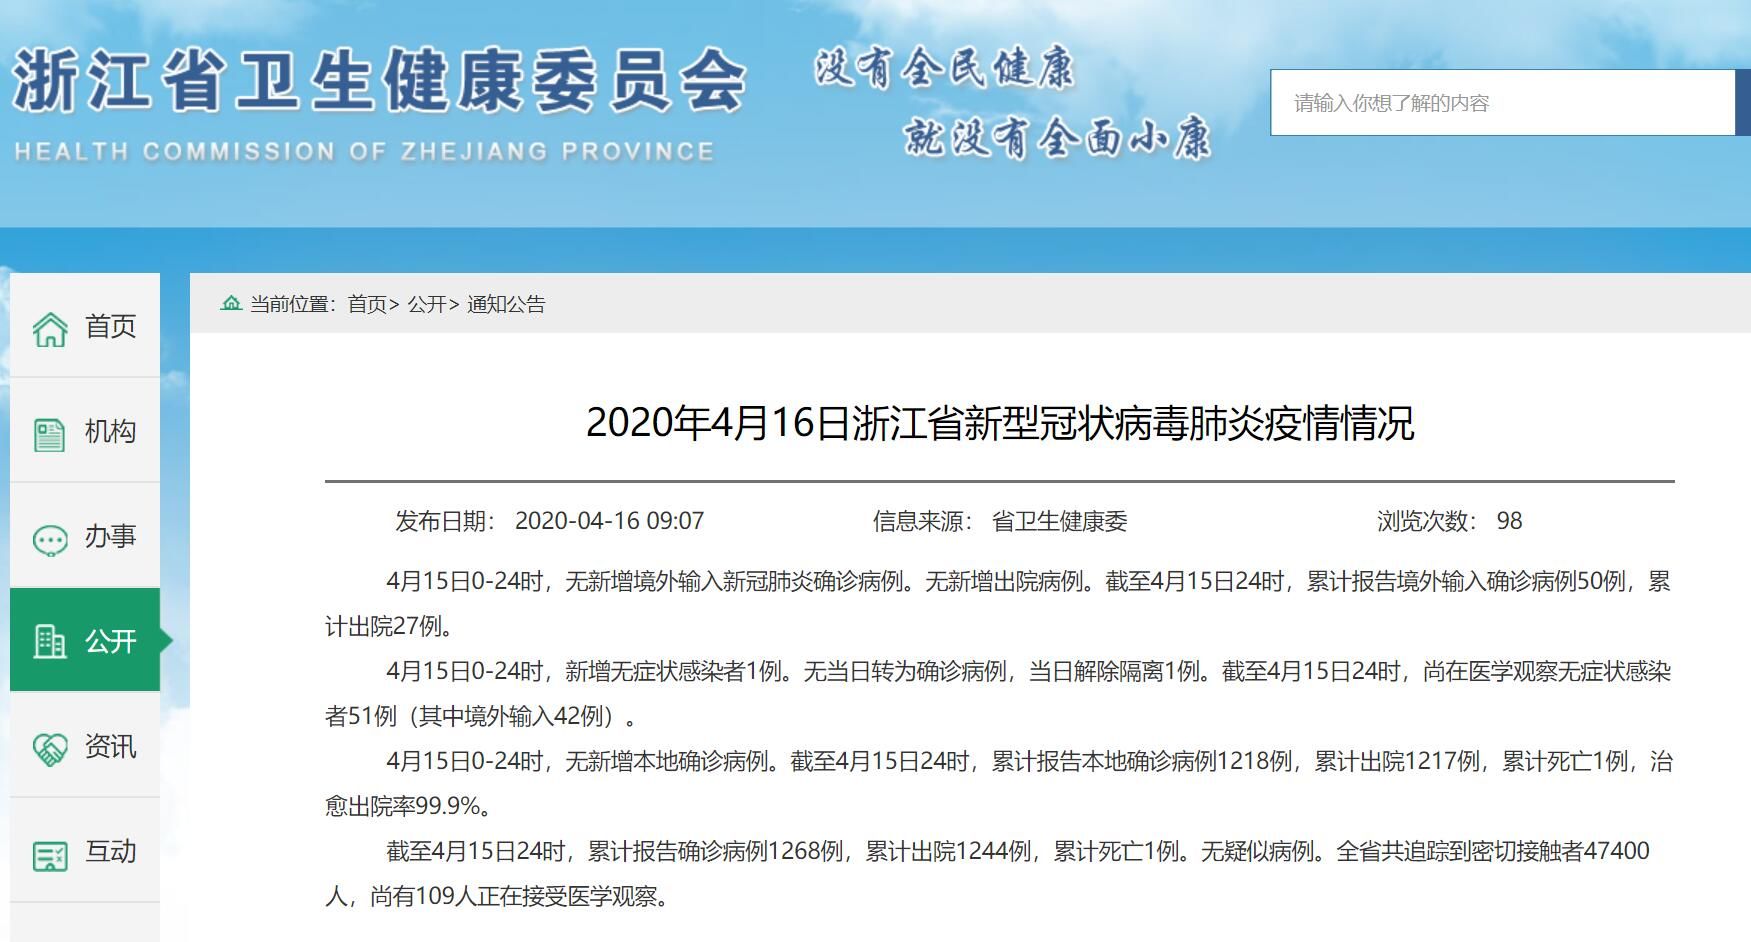Open the 通知公告 breadcrumb link
1751x942 pixels.
(506, 305)
